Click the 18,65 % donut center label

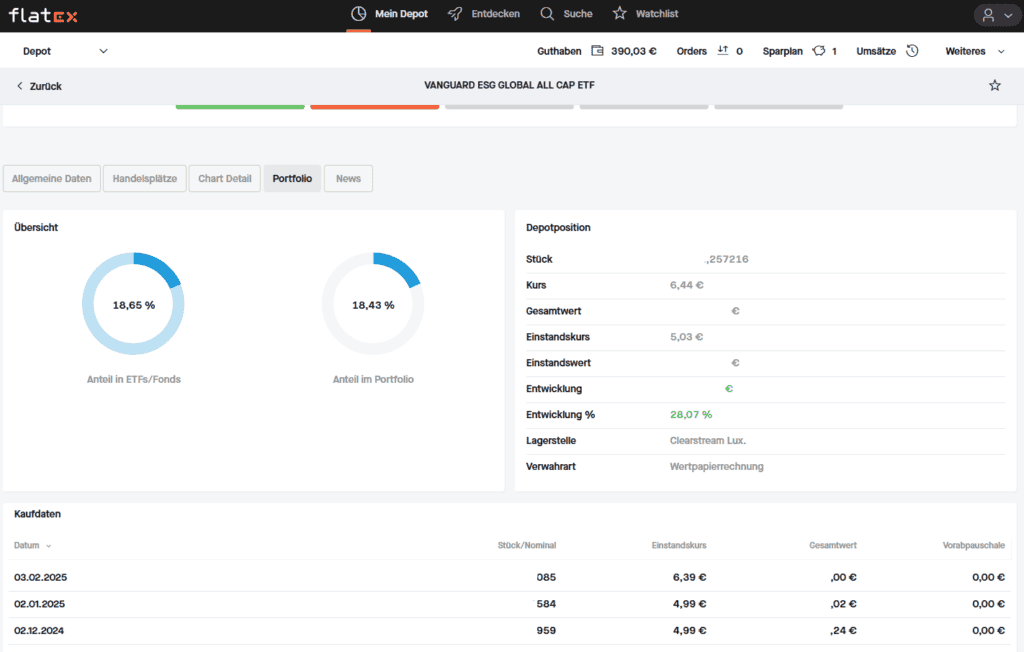[x=134, y=305]
